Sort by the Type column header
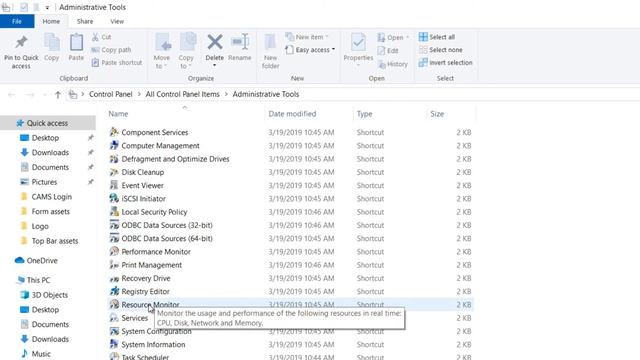This screenshot has width=640, height=360. coord(364,114)
